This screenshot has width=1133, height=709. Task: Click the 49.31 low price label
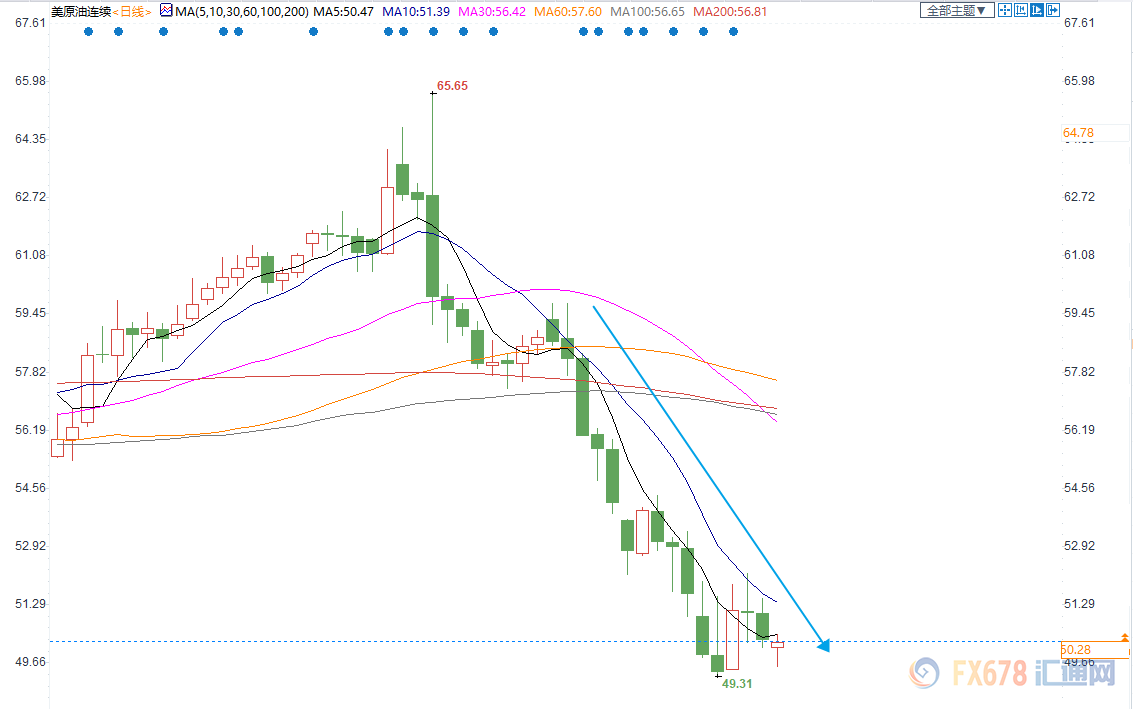pos(736,683)
